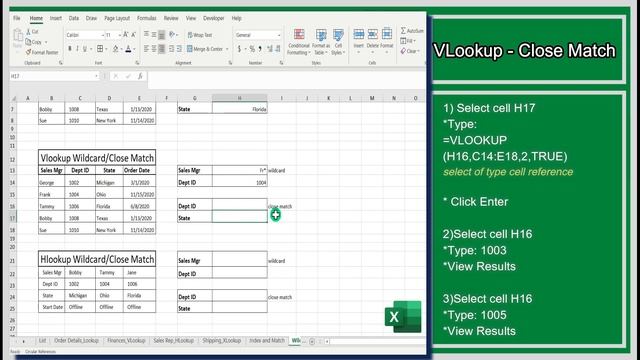640x360 pixels.
Task: Toggle Top Align
Action: coord(147,35)
